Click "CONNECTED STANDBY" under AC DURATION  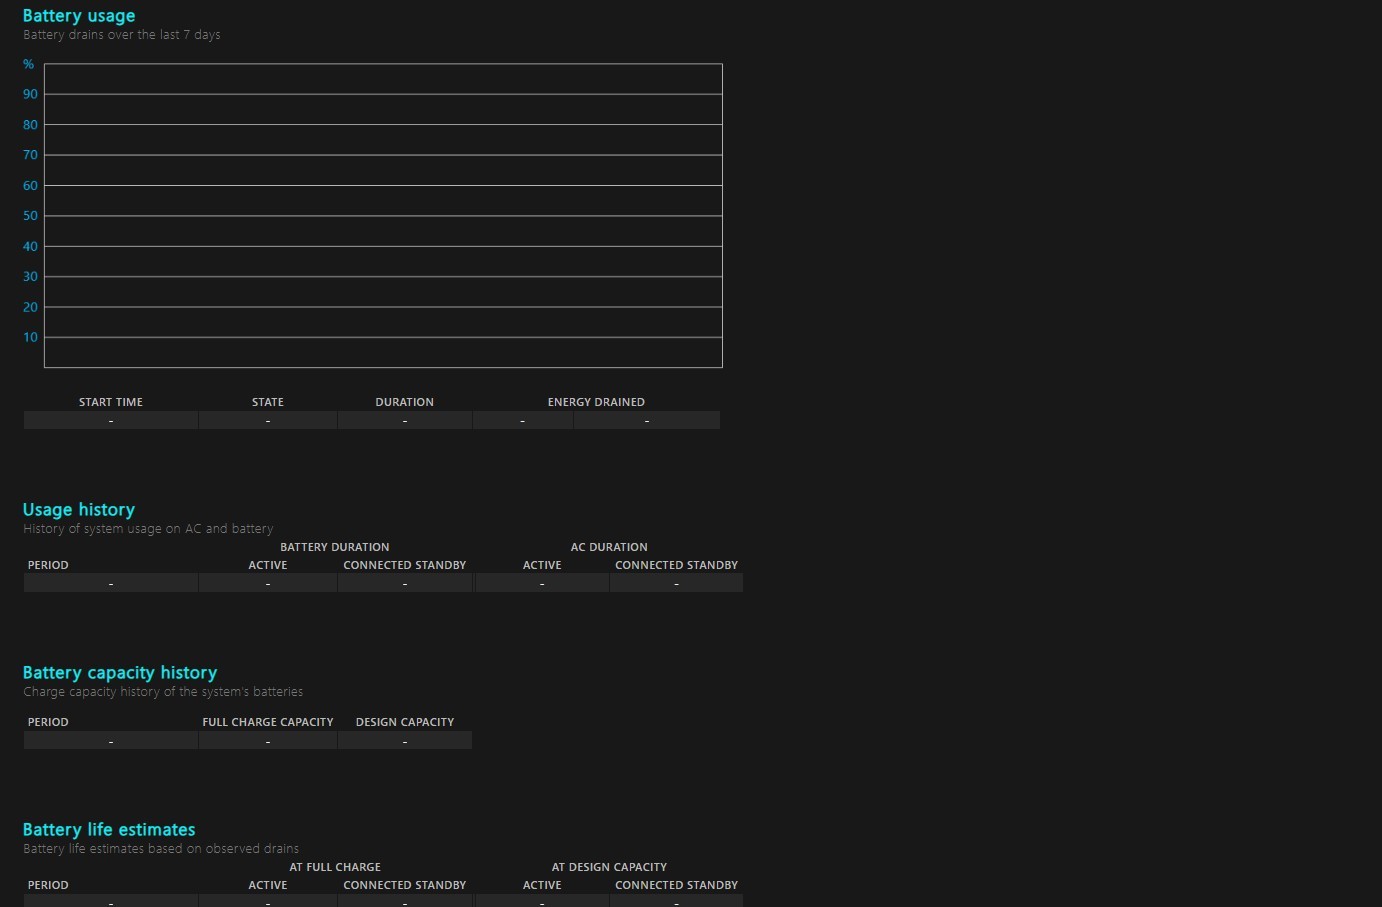point(677,565)
